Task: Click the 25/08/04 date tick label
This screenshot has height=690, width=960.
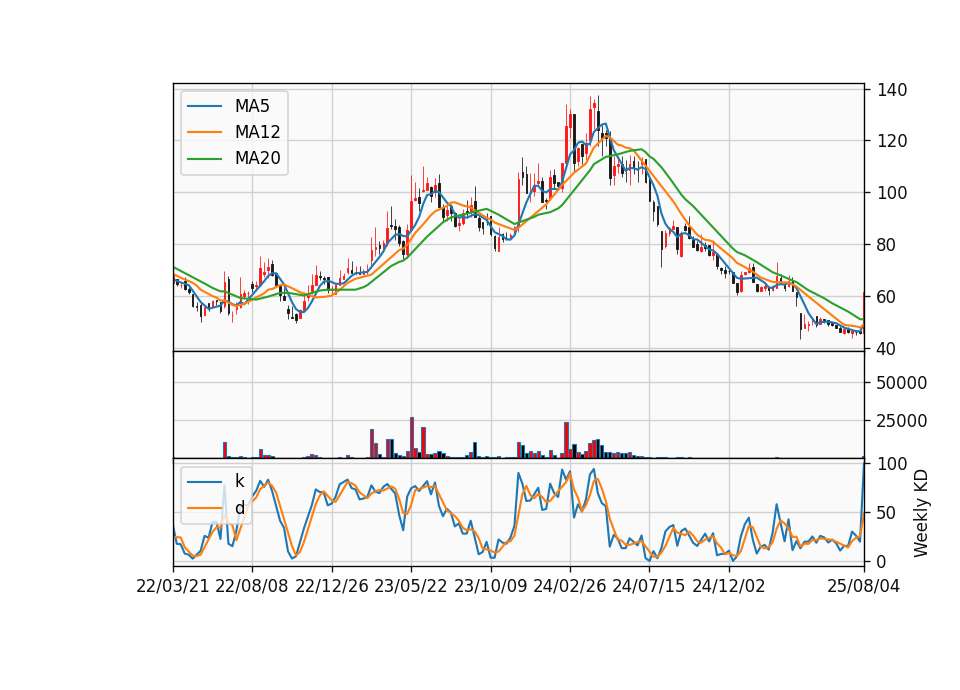Action: (864, 586)
